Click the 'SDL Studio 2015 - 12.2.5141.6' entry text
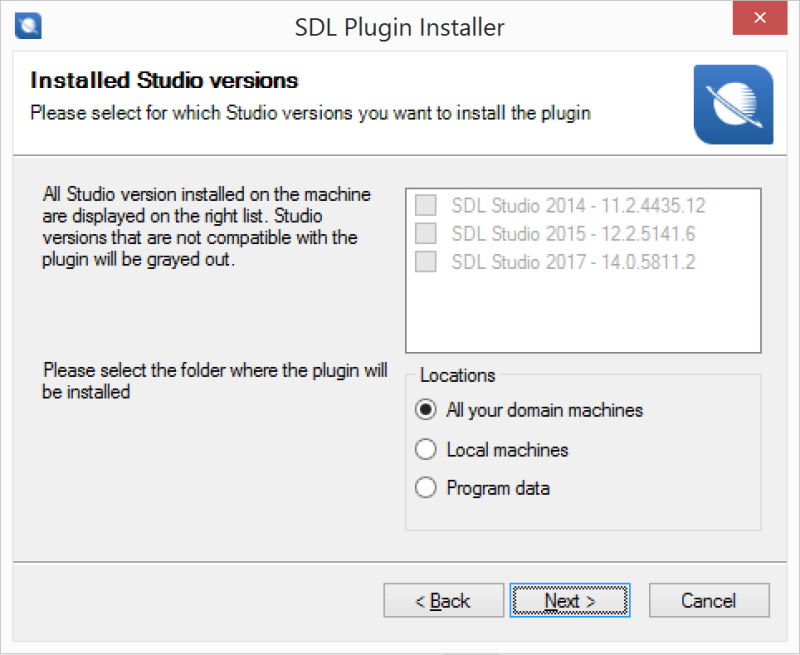Viewport: 800px width, 655px height. pos(573,234)
